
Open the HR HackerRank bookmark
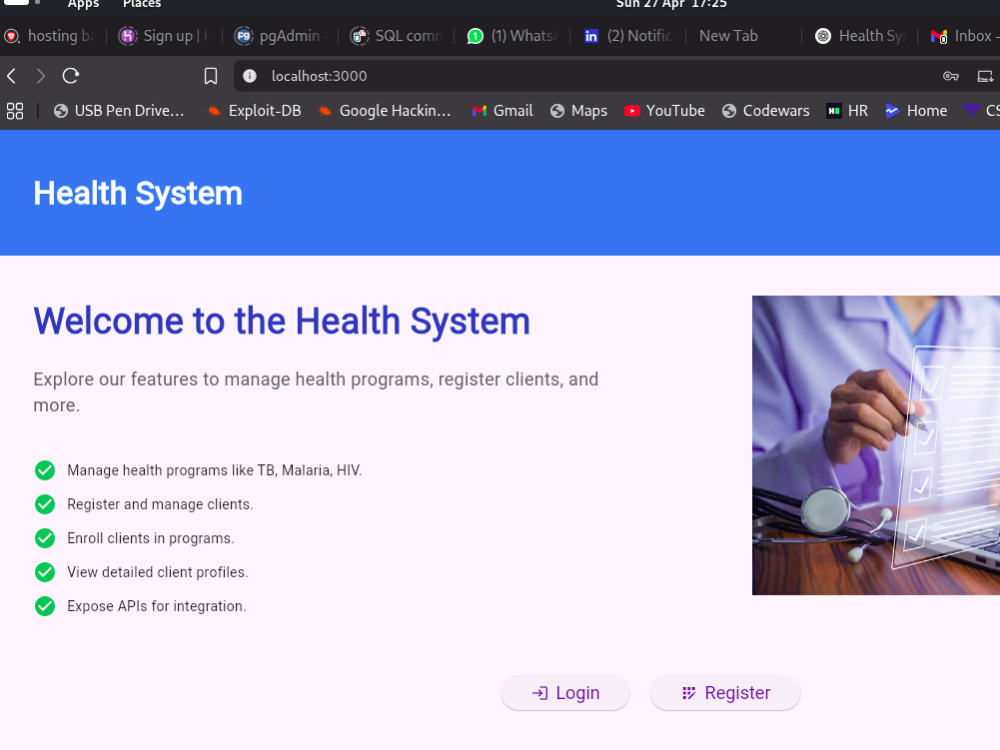pos(847,111)
